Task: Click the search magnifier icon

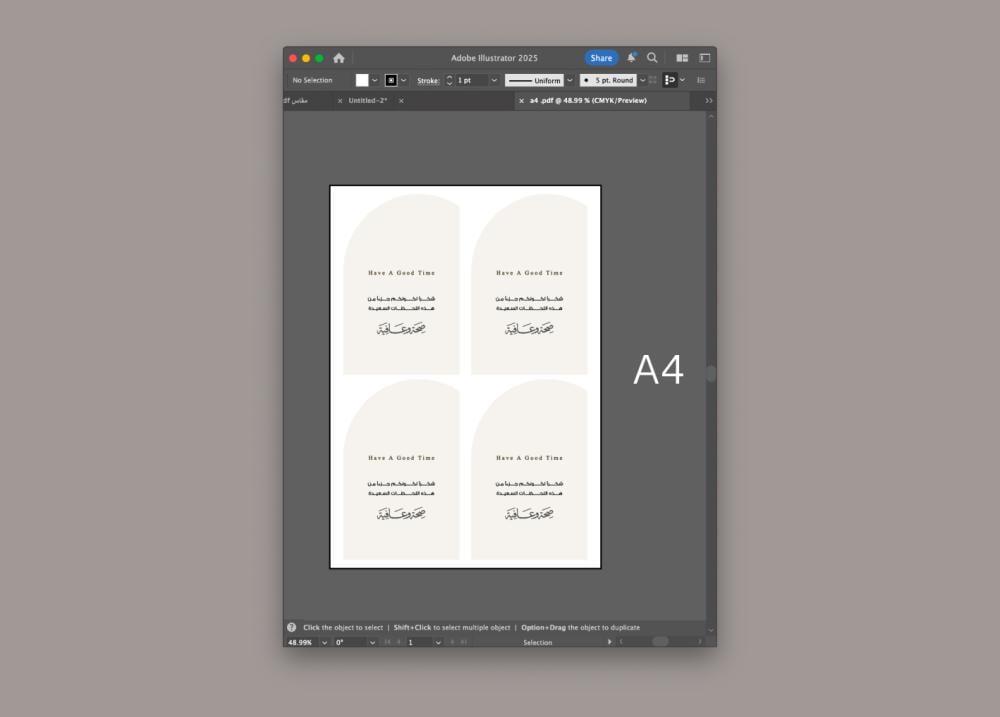Action: point(652,58)
